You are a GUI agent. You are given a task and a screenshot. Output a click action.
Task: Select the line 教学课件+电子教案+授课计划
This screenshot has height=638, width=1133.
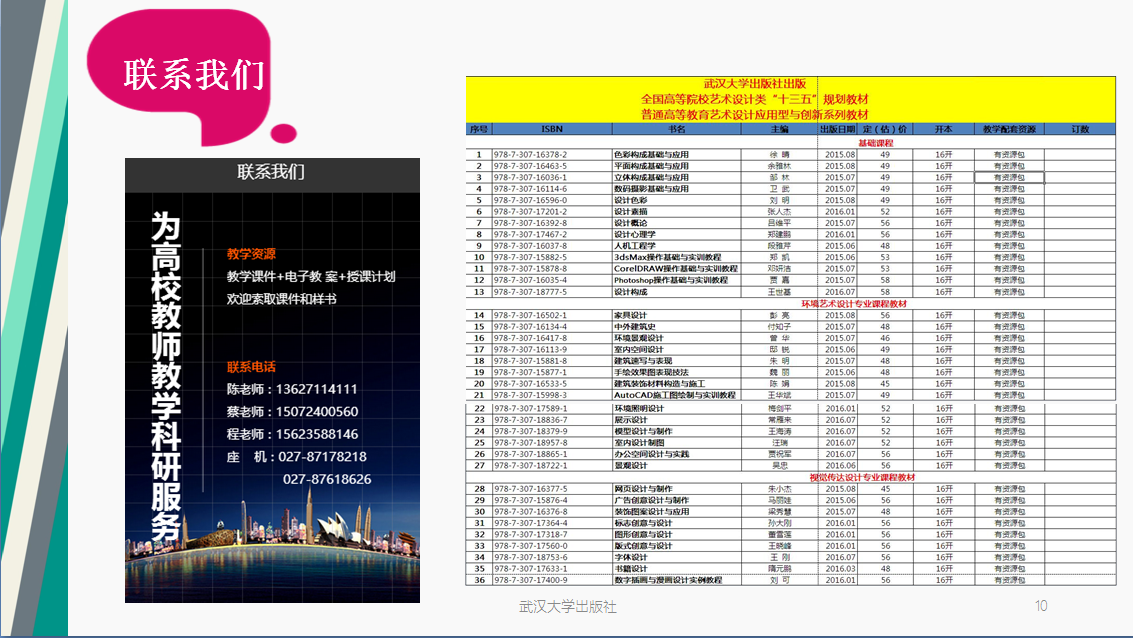coord(311,277)
